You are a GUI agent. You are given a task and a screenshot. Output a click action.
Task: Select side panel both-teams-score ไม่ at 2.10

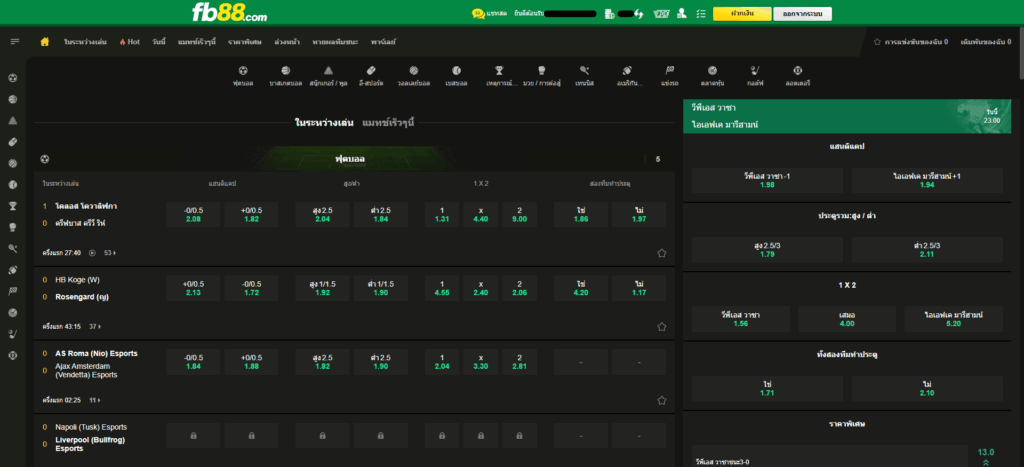pos(927,388)
